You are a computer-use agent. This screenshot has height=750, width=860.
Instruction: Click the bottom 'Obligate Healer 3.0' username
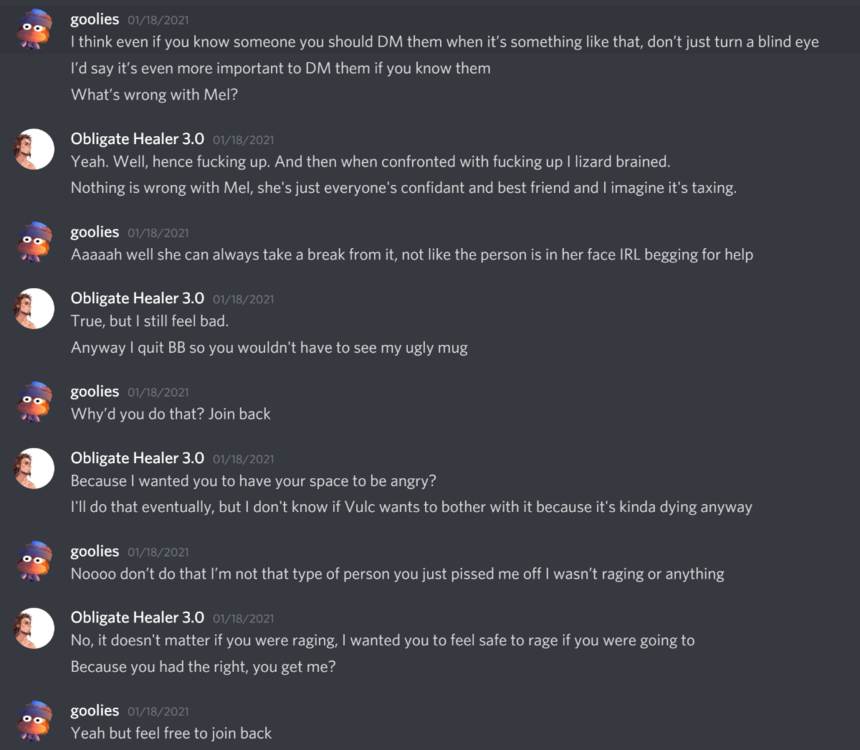click(x=136, y=617)
